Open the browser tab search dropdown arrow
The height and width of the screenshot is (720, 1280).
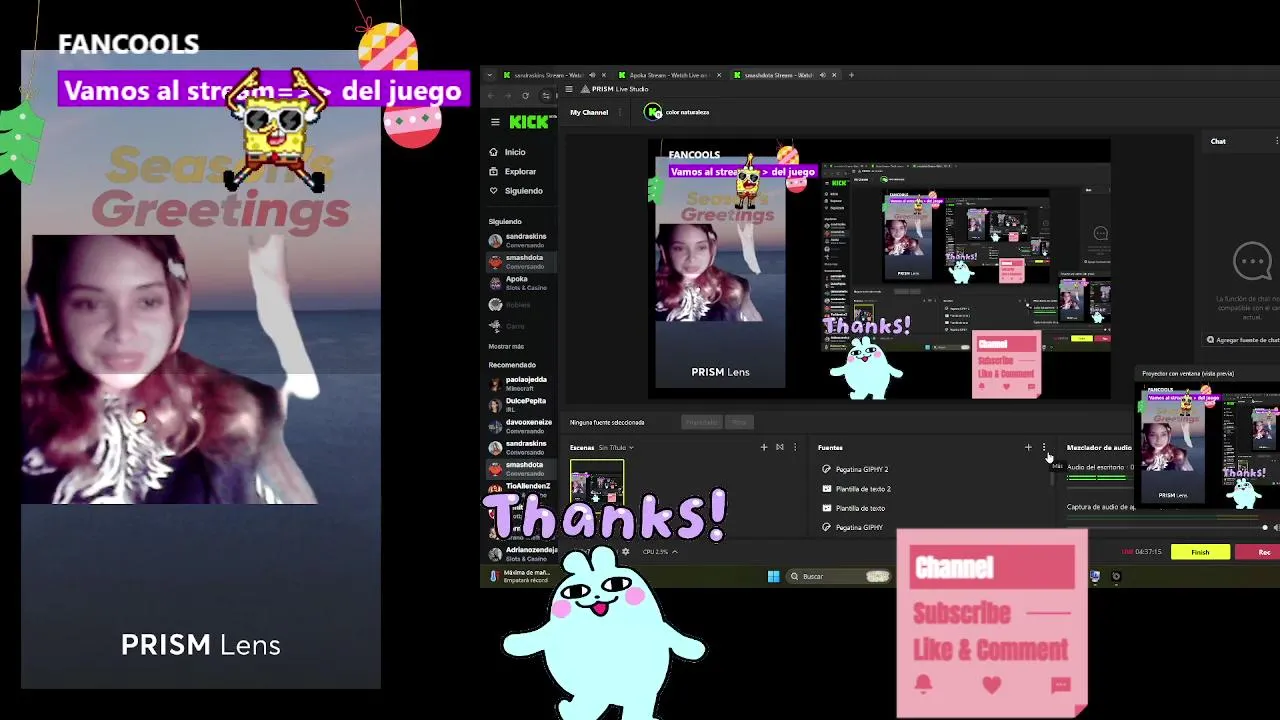pyautogui.click(x=489, y=75)
